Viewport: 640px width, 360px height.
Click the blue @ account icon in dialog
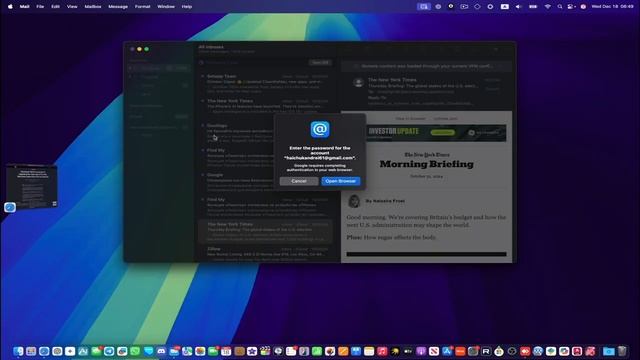click(x=320, y=129)
